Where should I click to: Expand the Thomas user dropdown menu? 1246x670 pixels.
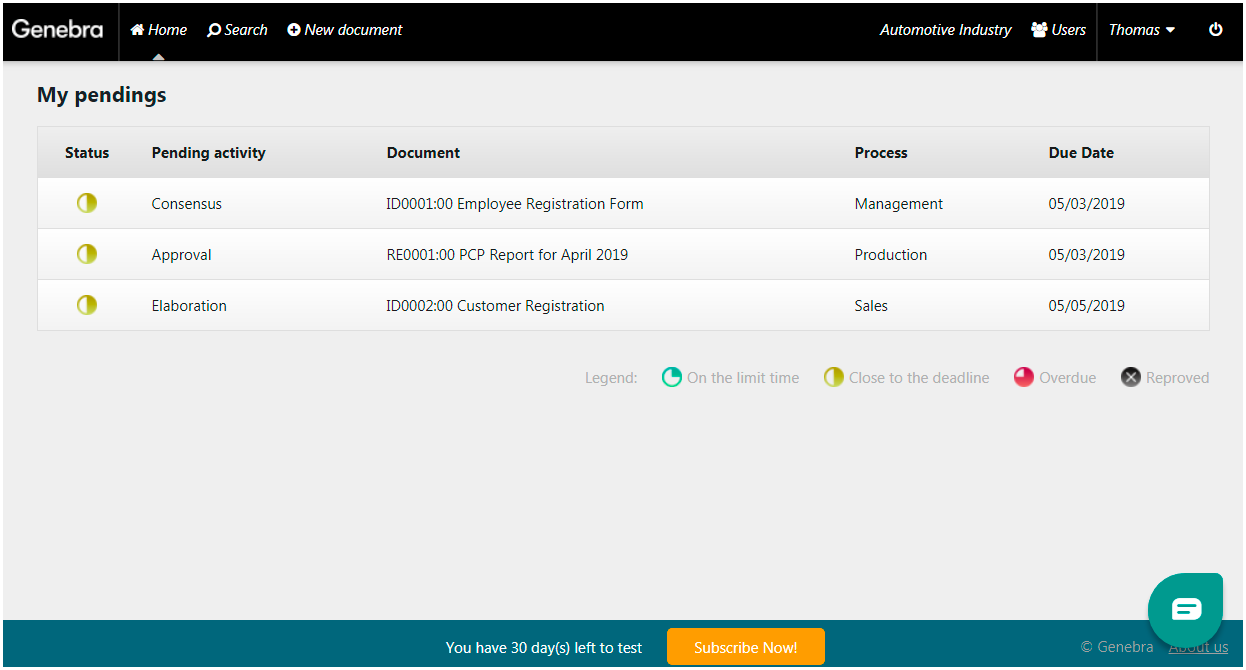click(x=1141, y=30)
